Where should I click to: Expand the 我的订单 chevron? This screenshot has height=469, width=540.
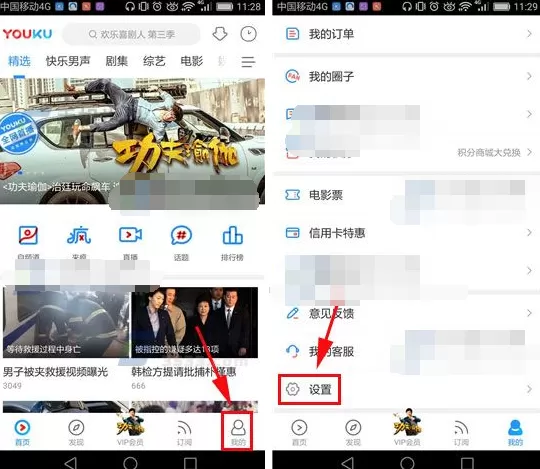(529, 34)
